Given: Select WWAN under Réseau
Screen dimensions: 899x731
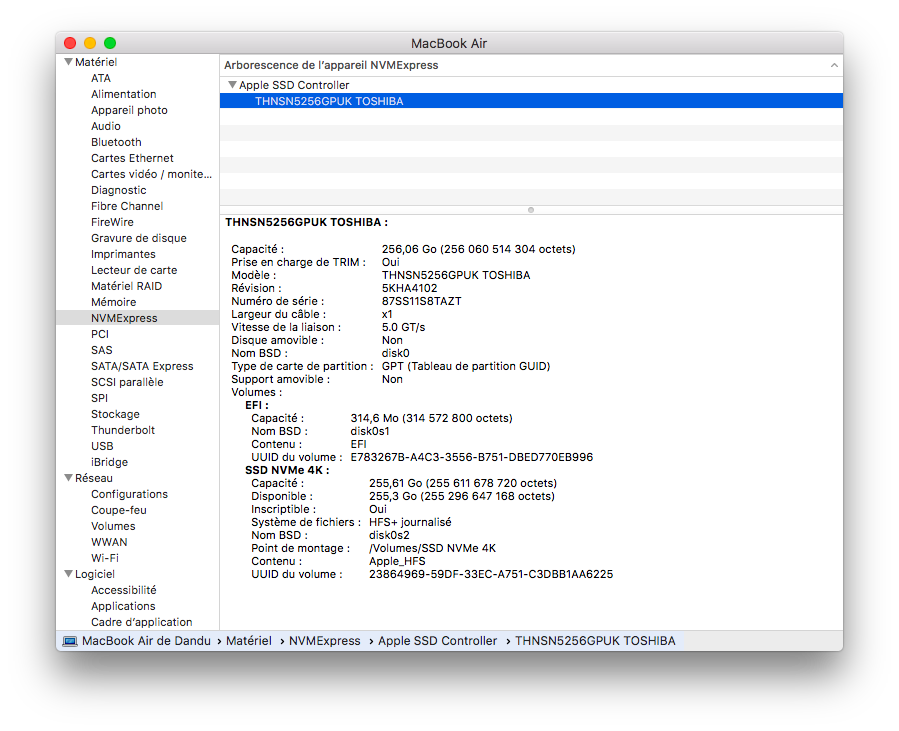Looking at the screenshot, I should (109, 543).
